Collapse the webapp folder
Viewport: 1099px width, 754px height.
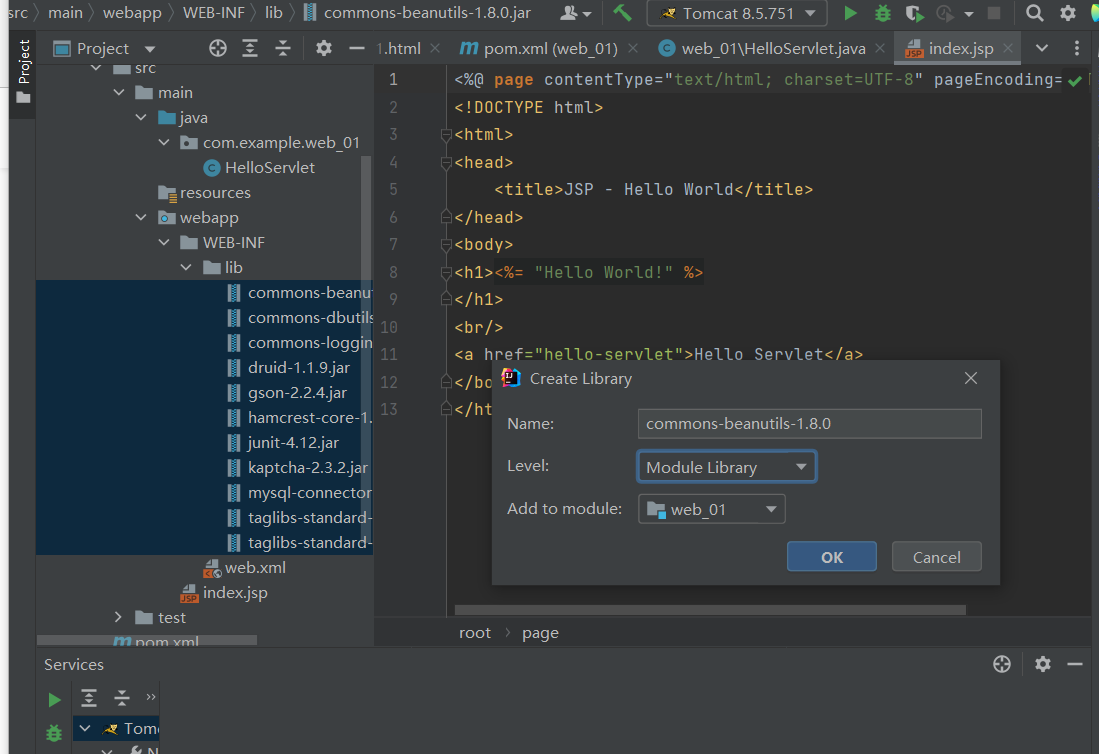click(x=141, y=217)
